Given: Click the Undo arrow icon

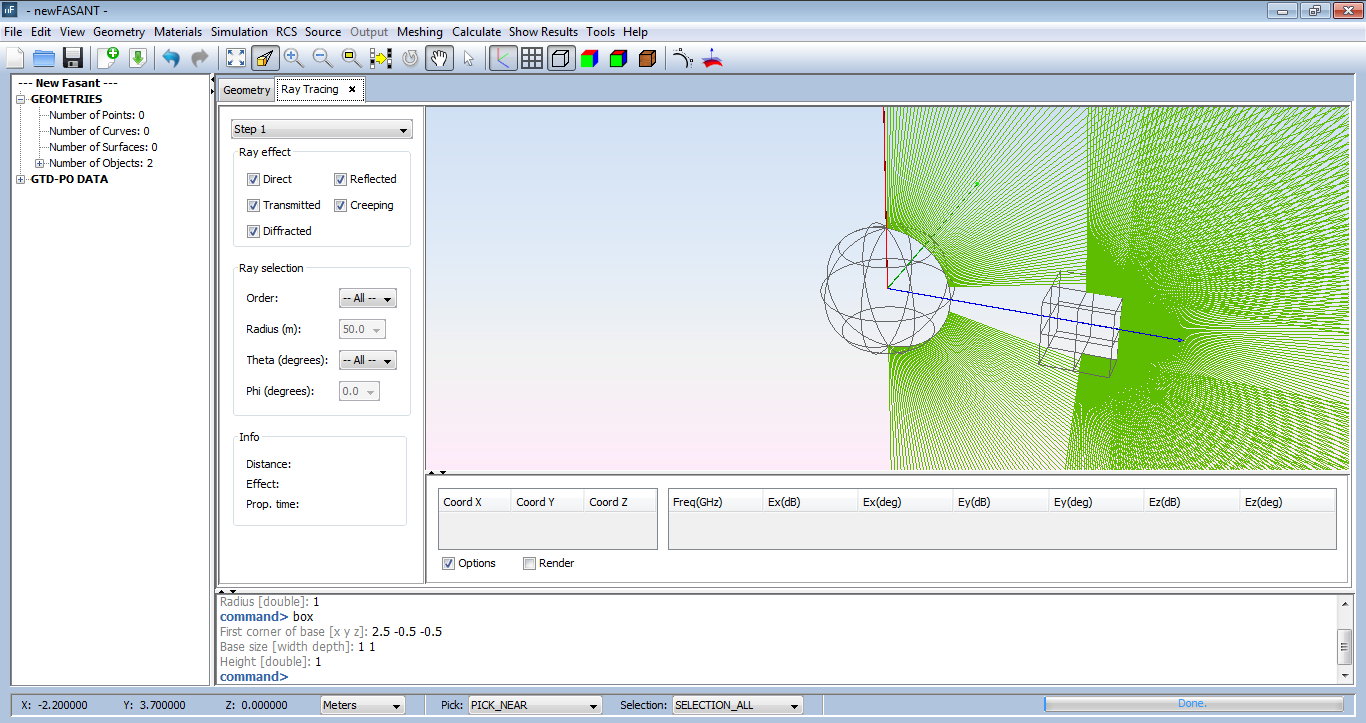Looking at the screenshot, I should [169, 58].
